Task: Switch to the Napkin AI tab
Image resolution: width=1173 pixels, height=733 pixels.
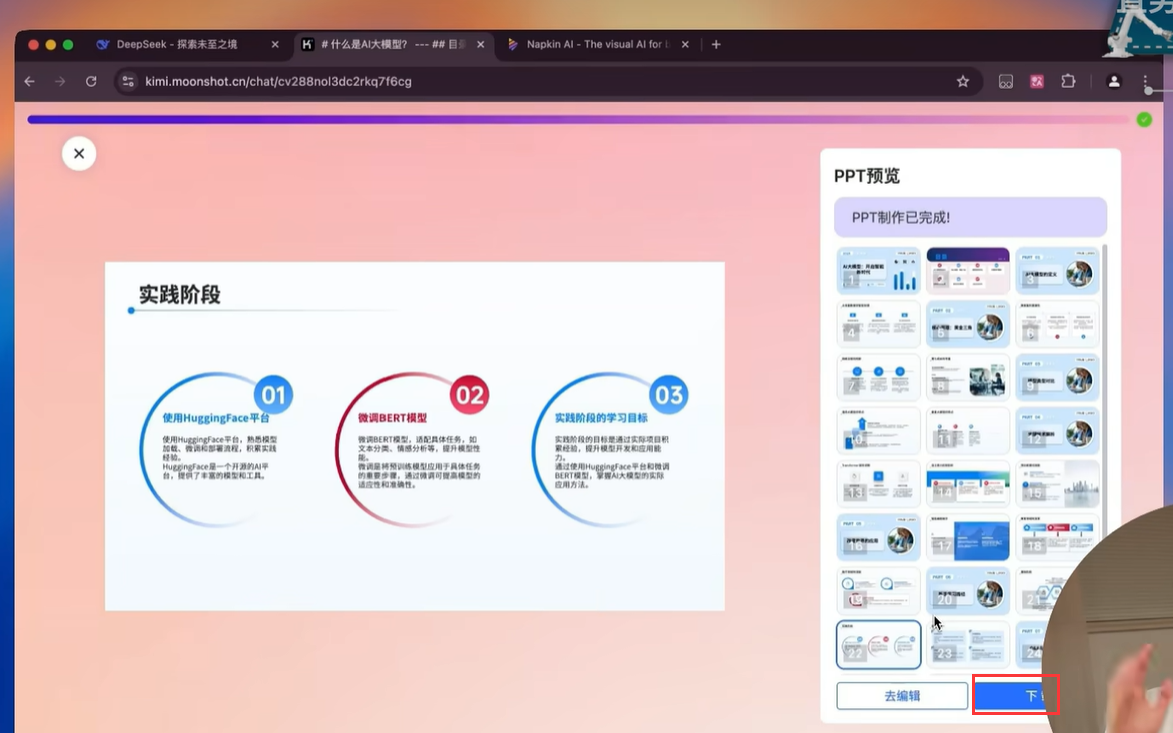Action: pyautogui.click(x=597, y=45)
